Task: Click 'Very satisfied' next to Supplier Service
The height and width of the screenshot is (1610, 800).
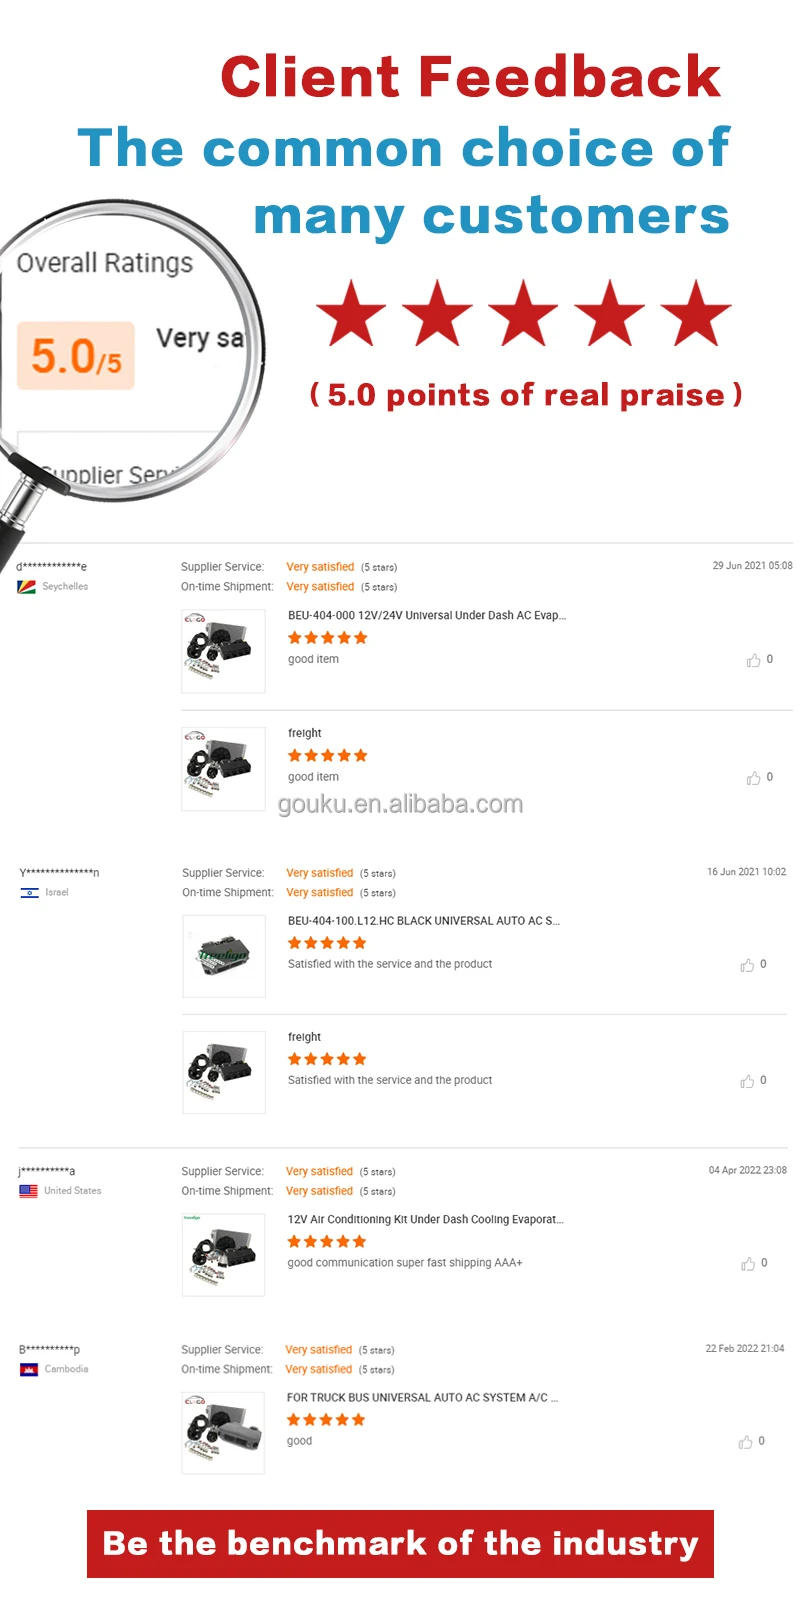Action: [320, 566]
